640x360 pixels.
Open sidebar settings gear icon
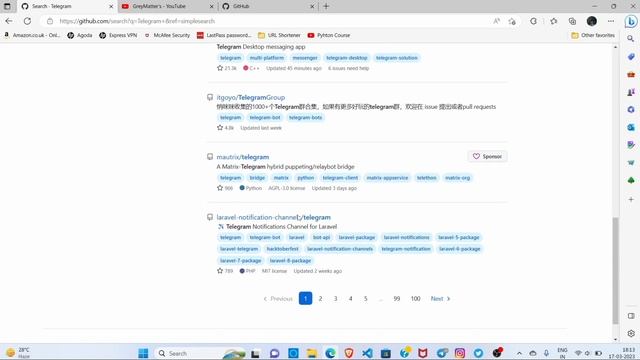pyautogui.click(x=631, y=333)
